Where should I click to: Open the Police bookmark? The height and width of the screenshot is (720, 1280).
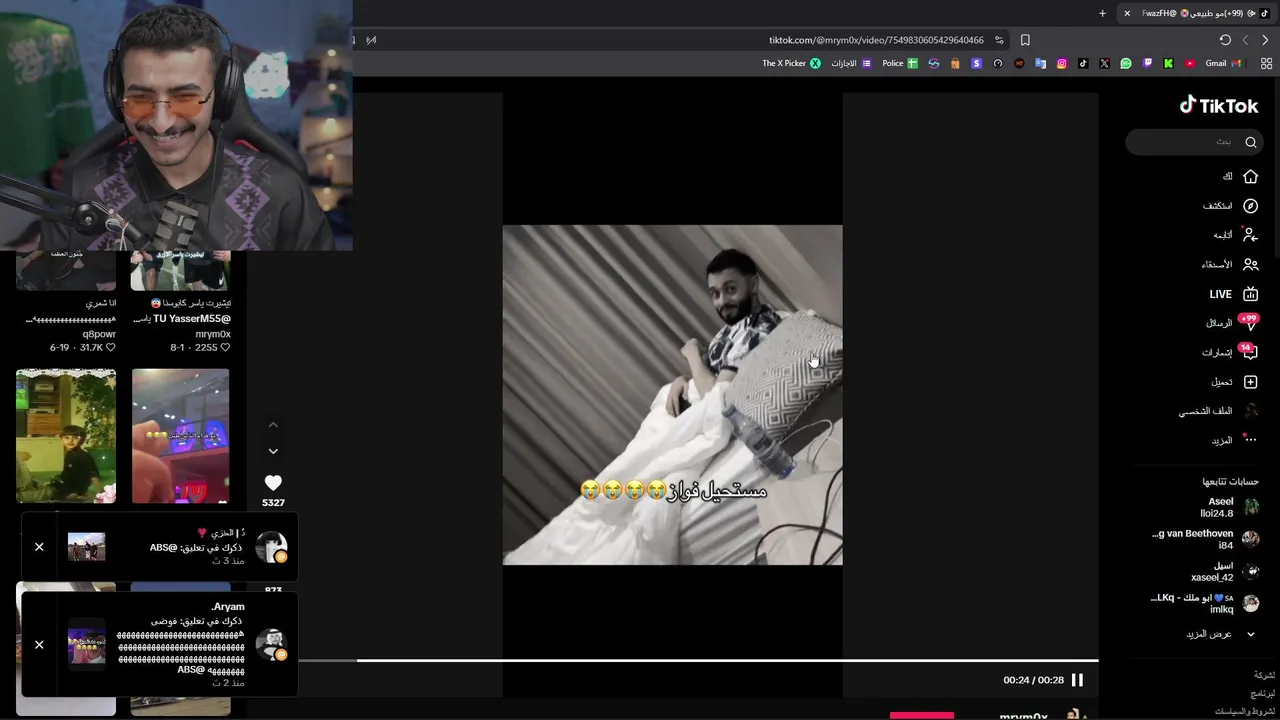900,63
